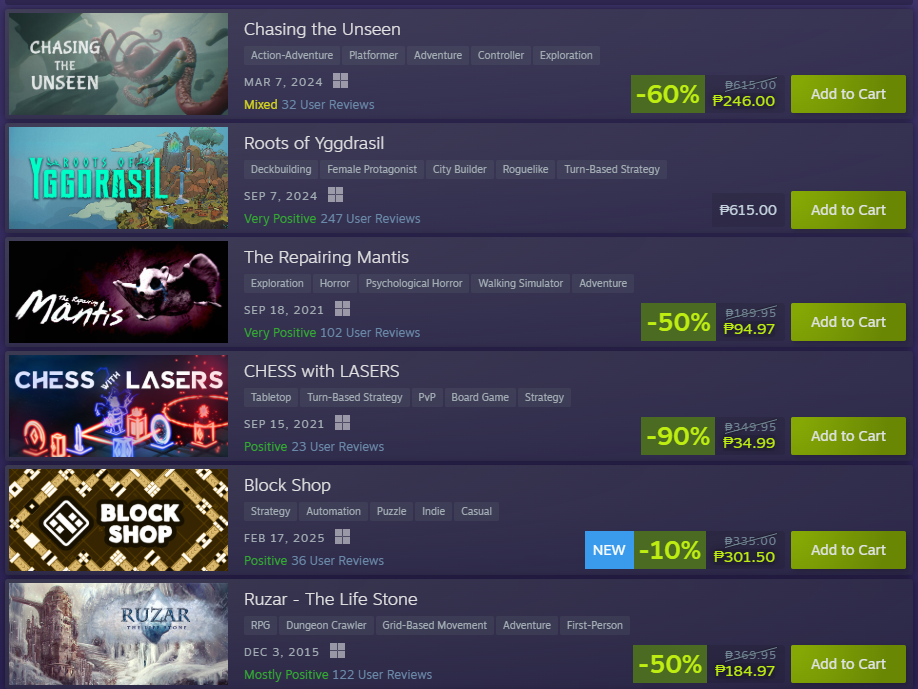This screenshot has width=918, height=689.
Task: Select the Turn-Based Strategy tag on Yggdrasil
Action: pos(612,169)
